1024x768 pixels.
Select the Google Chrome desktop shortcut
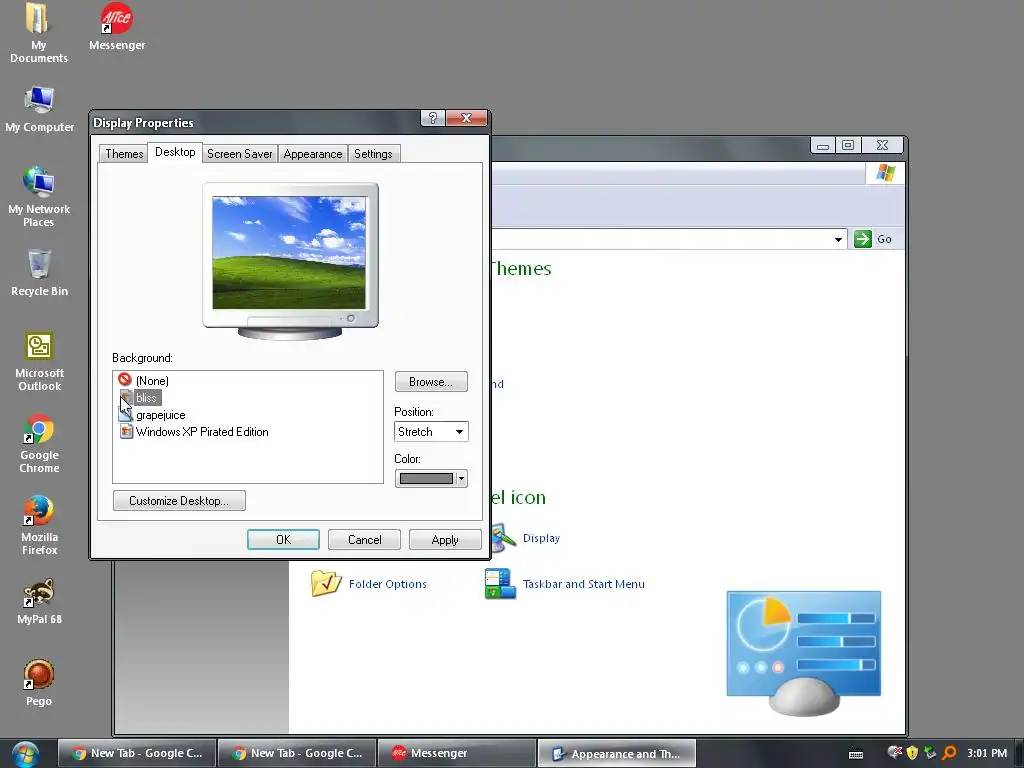pos(39,443)
